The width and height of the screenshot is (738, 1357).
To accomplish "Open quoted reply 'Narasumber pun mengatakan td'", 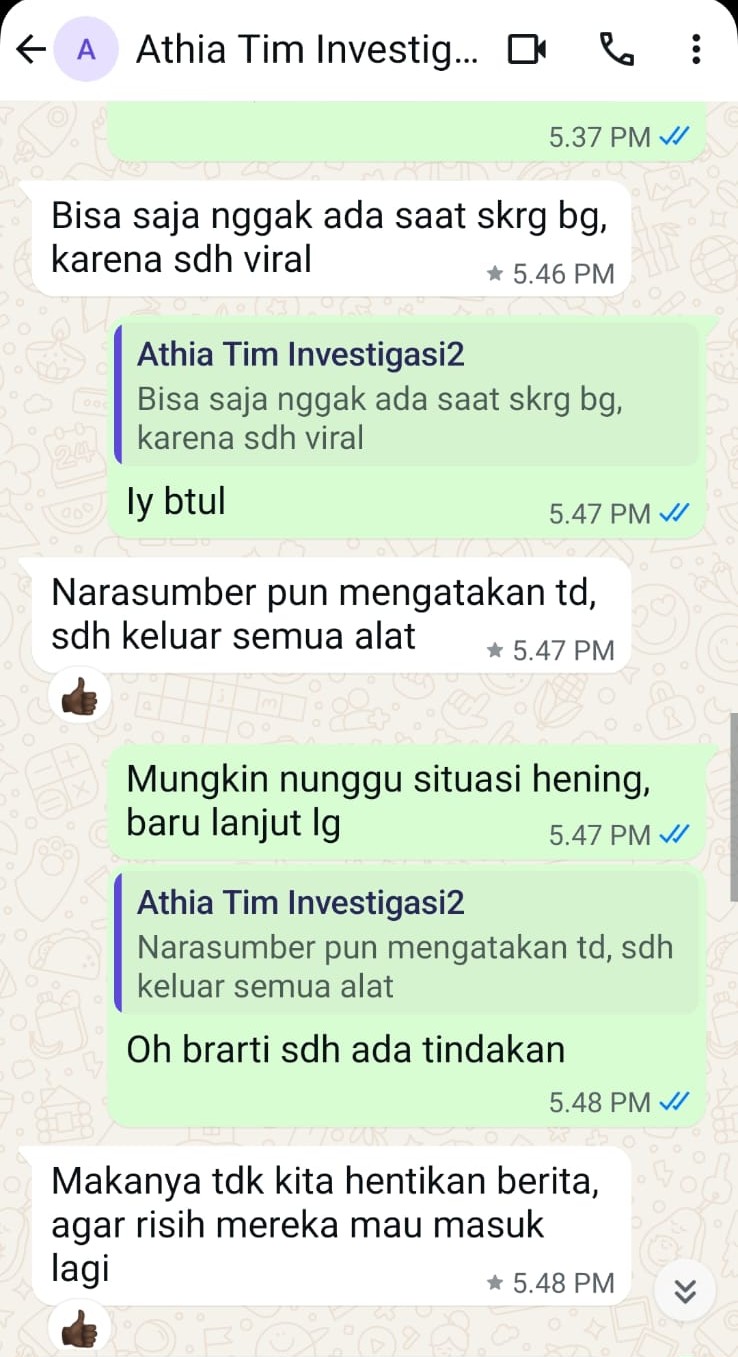I will (407, 943).
